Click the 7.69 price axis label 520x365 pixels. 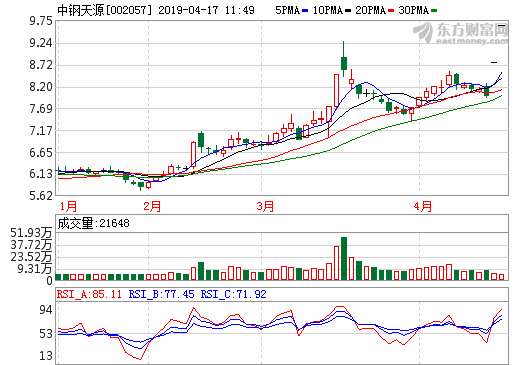(x=41, y=109)
